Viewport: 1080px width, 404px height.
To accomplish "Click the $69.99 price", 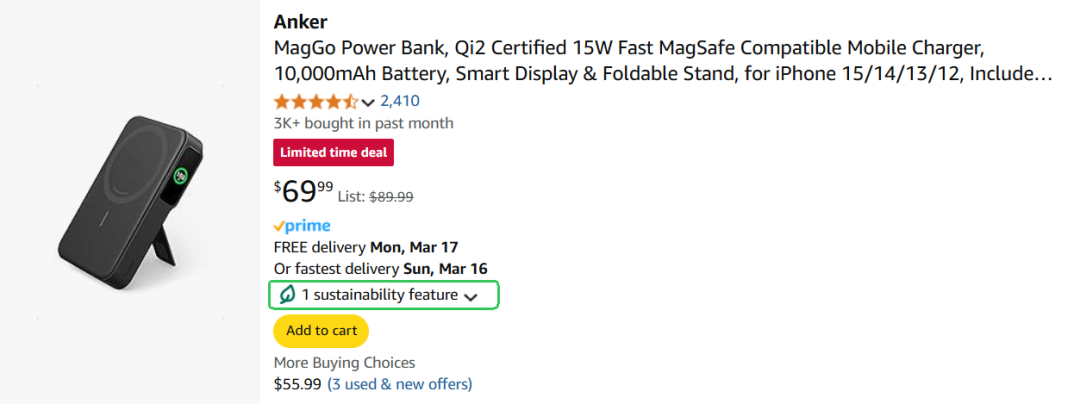I will 304,190.
